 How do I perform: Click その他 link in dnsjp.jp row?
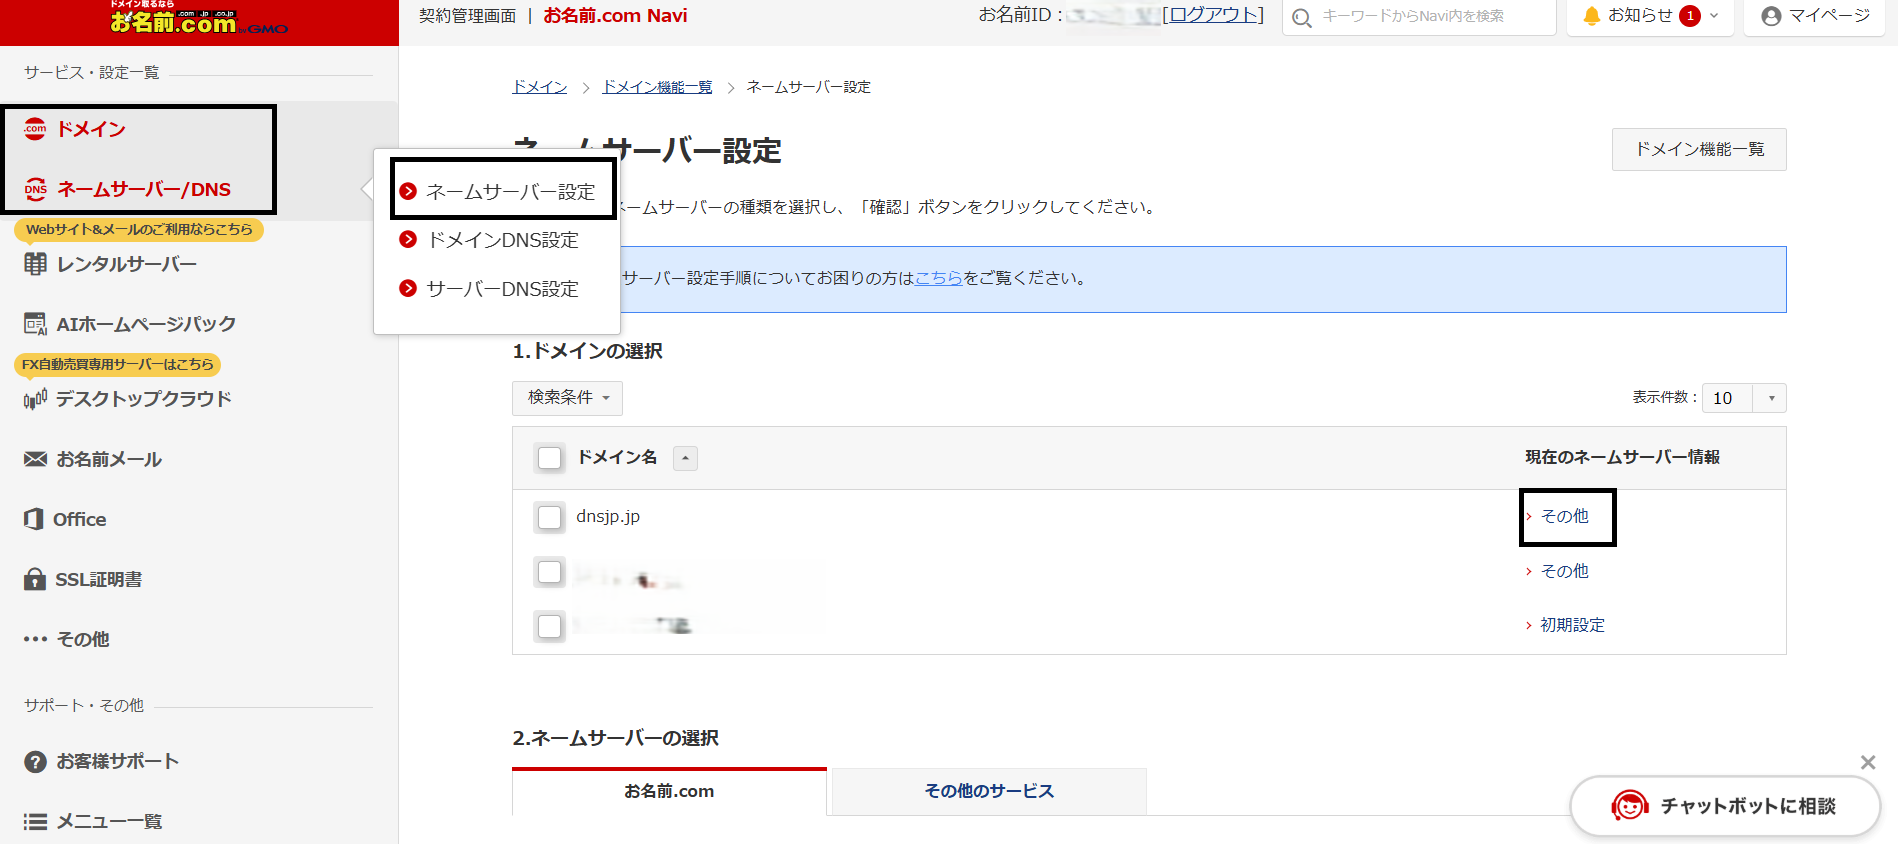coord(1564,516)
